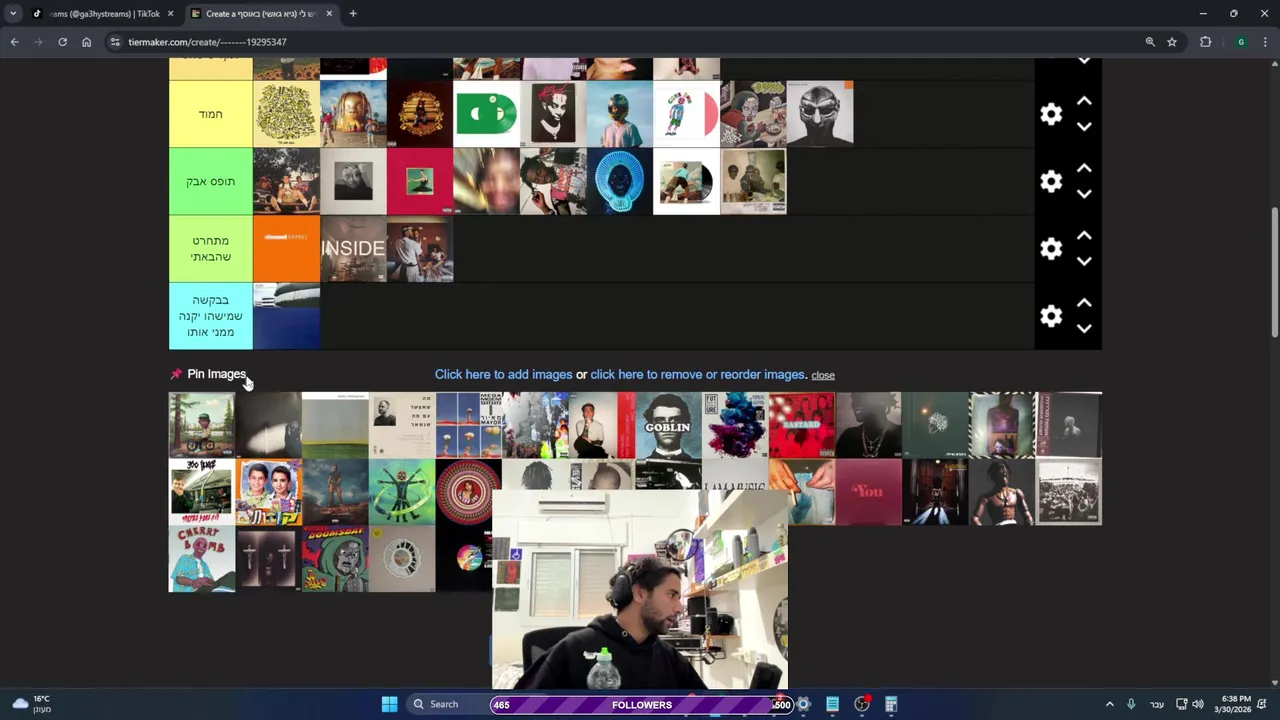This screenshot has width=1280, height=720.
Task: Select the red circular mandala album cover
Action: tap(468, 492)
